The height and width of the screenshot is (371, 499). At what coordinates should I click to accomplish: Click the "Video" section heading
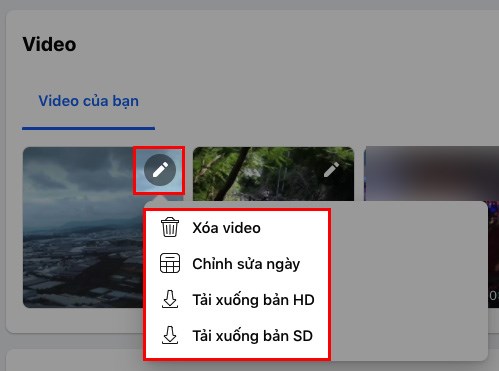pos(49,44)
